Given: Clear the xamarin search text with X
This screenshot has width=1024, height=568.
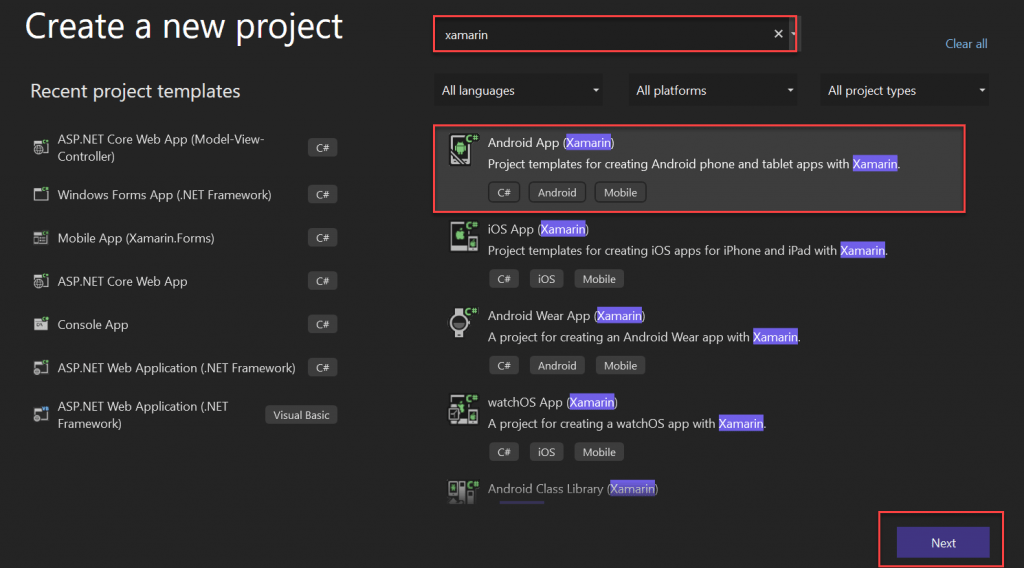Looking at the screenshot, I should point(778,34).
